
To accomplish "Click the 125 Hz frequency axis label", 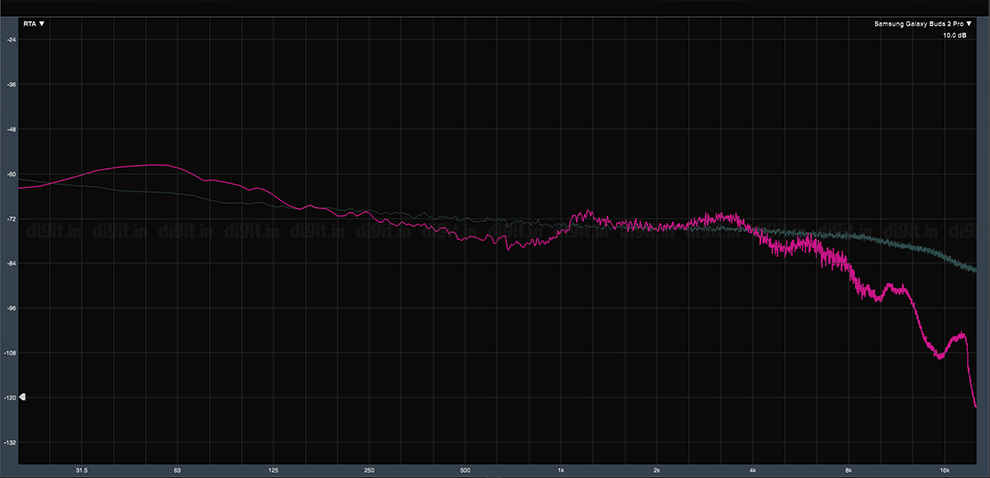I will pyautogui.click(x=273, y=470).
